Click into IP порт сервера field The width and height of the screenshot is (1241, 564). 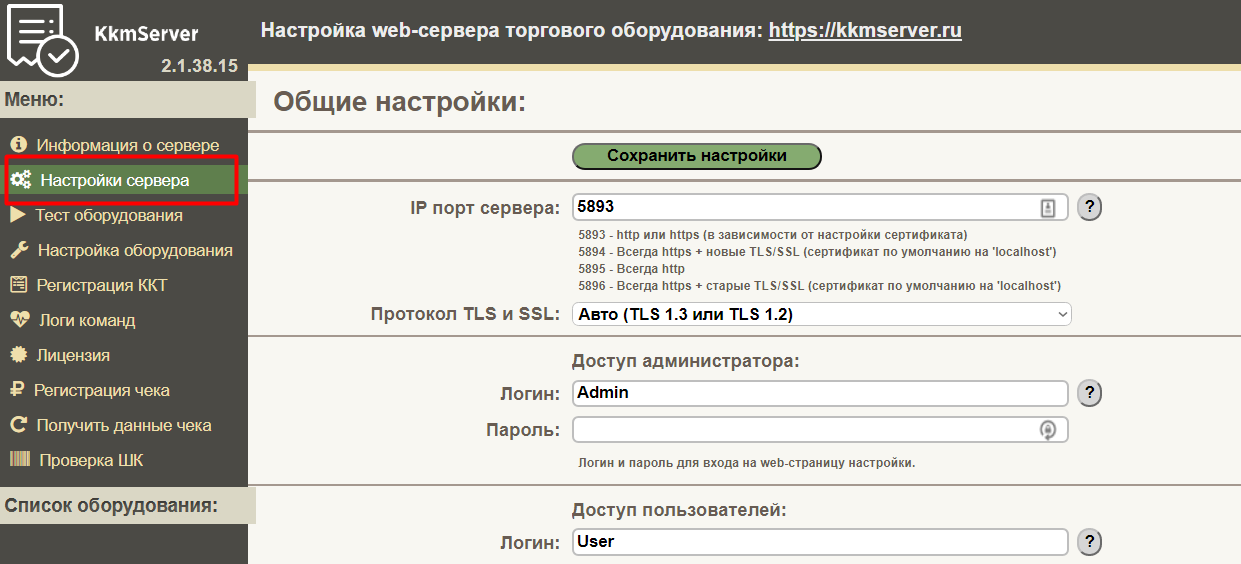820,207
